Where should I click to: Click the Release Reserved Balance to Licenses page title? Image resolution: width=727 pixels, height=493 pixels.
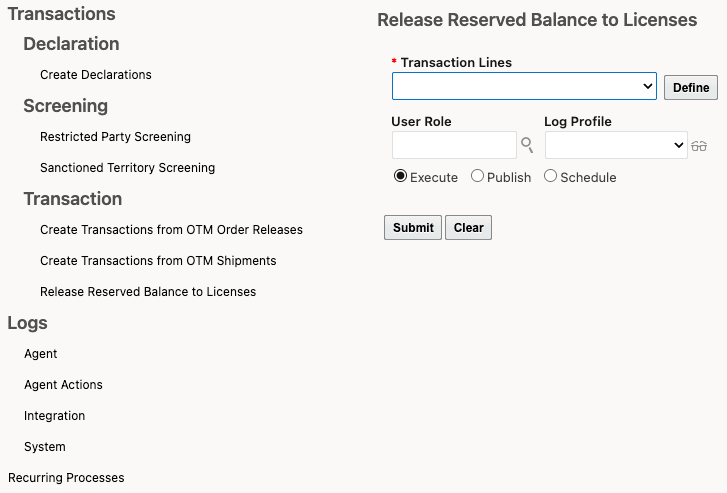pos(537,20)
